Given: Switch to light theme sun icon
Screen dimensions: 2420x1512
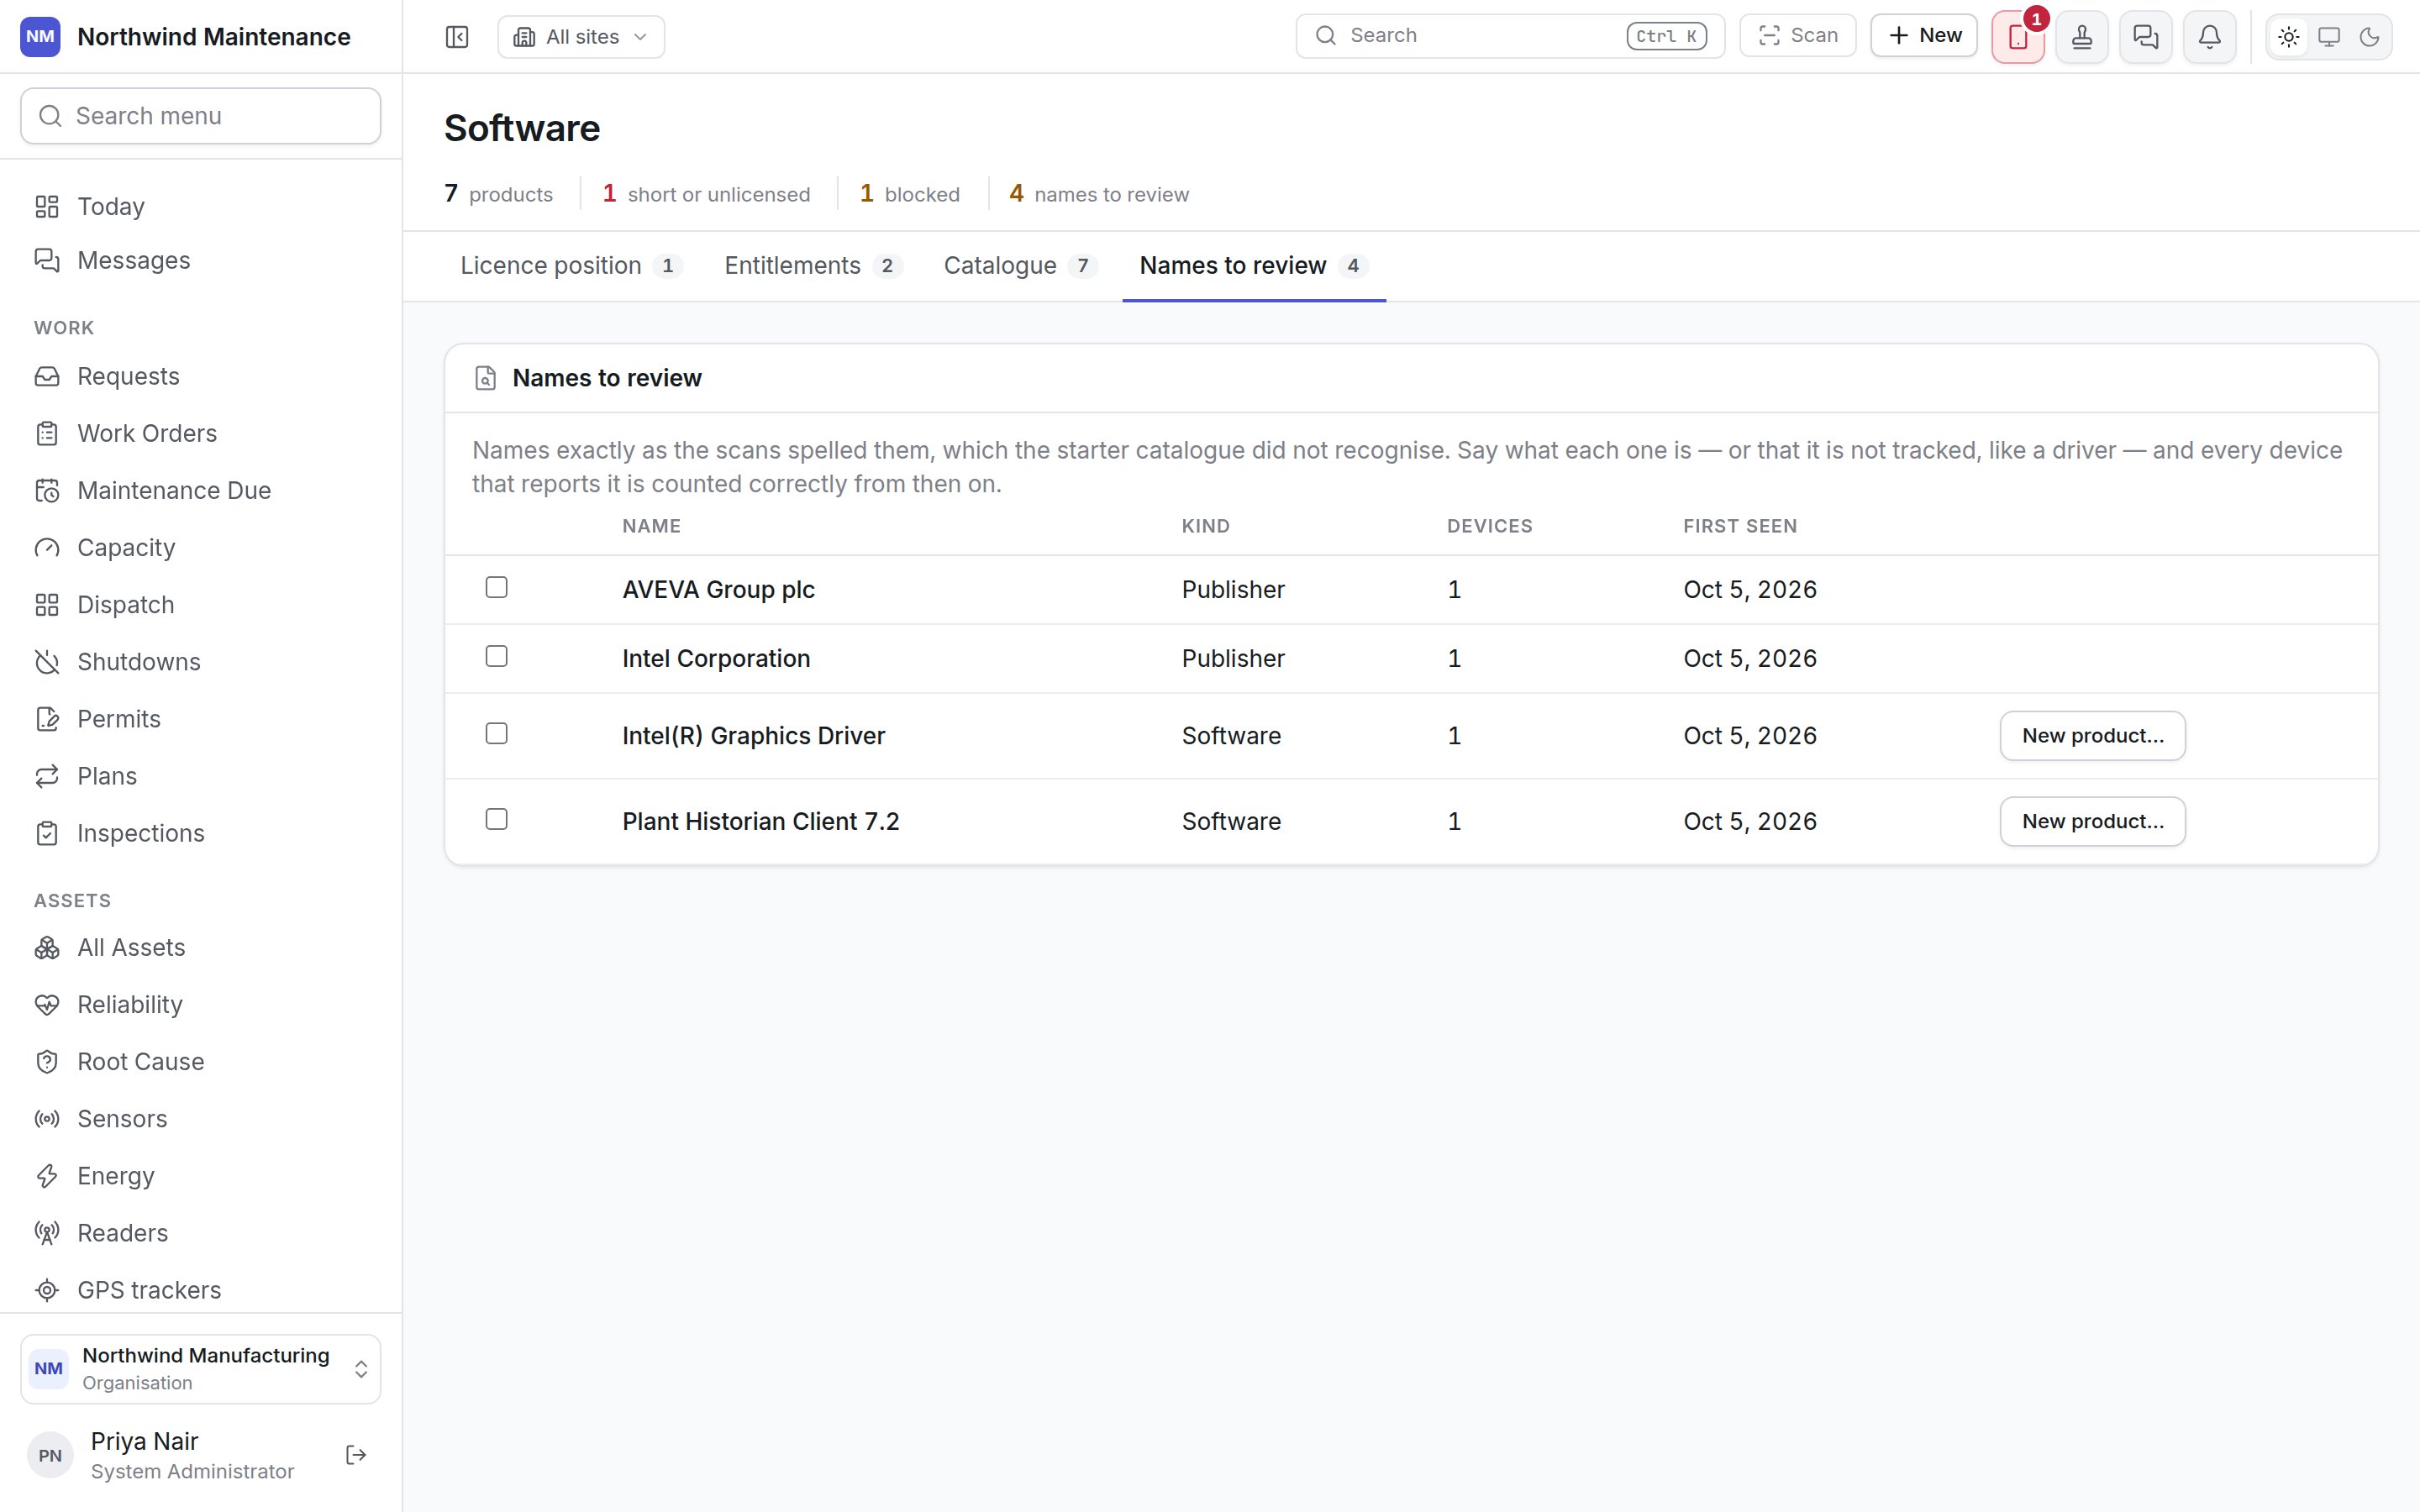Looking at the screenshot, I should 2289,37.
